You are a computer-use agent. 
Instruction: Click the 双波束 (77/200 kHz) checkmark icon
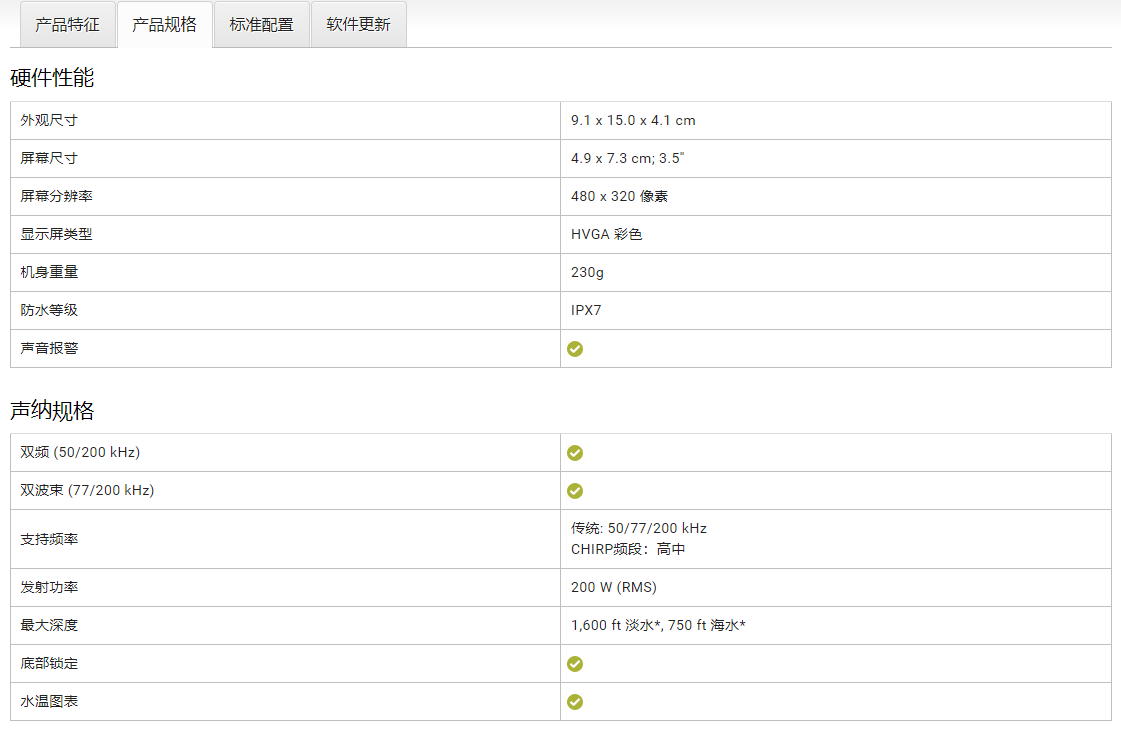click(x=575, y=491)
